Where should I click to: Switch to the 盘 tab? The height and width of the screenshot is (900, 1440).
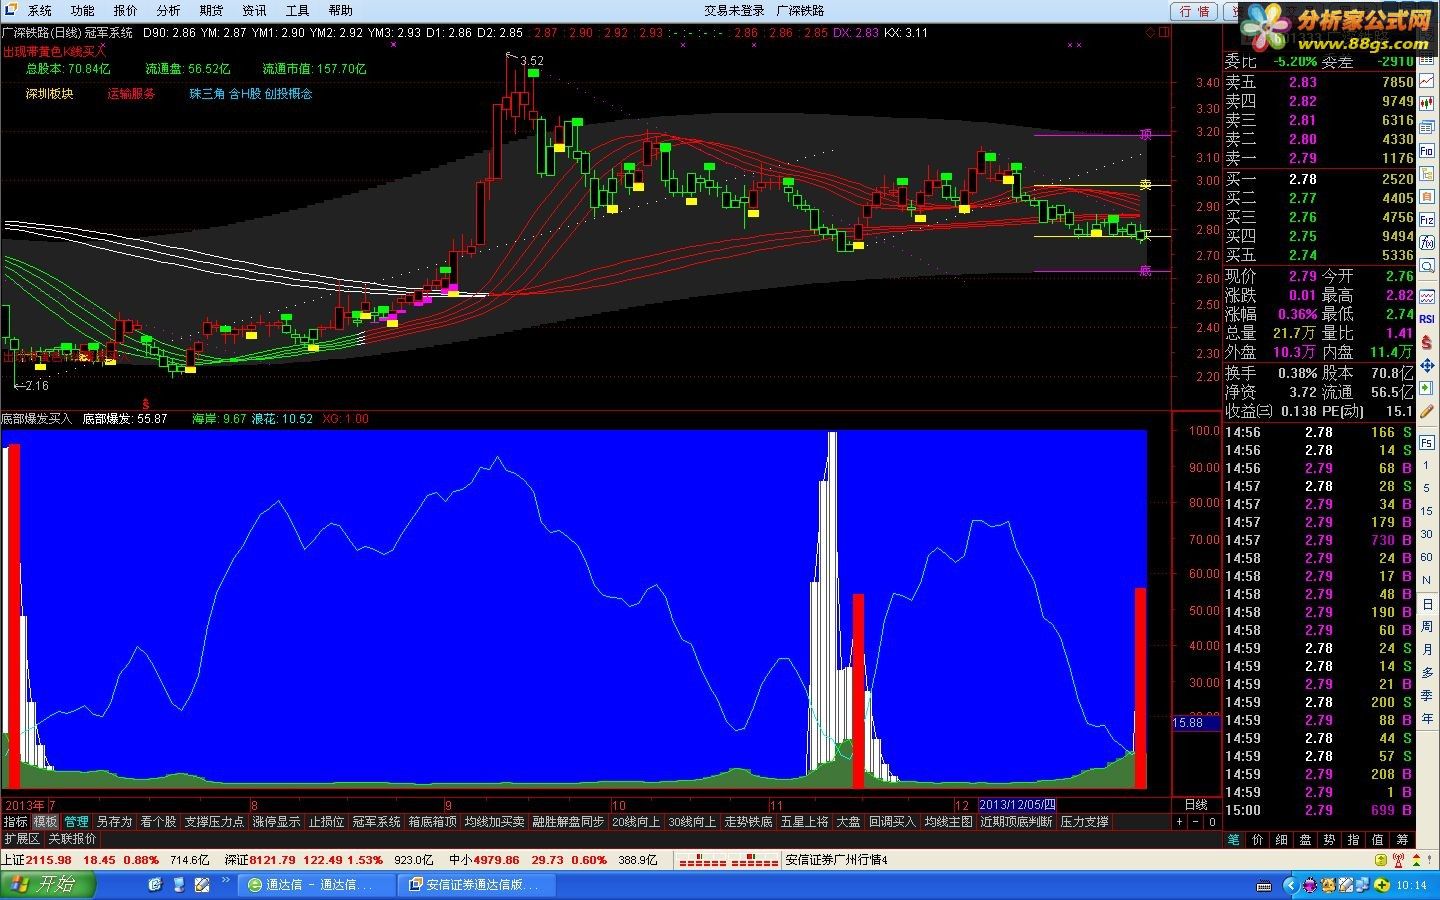1306,840
